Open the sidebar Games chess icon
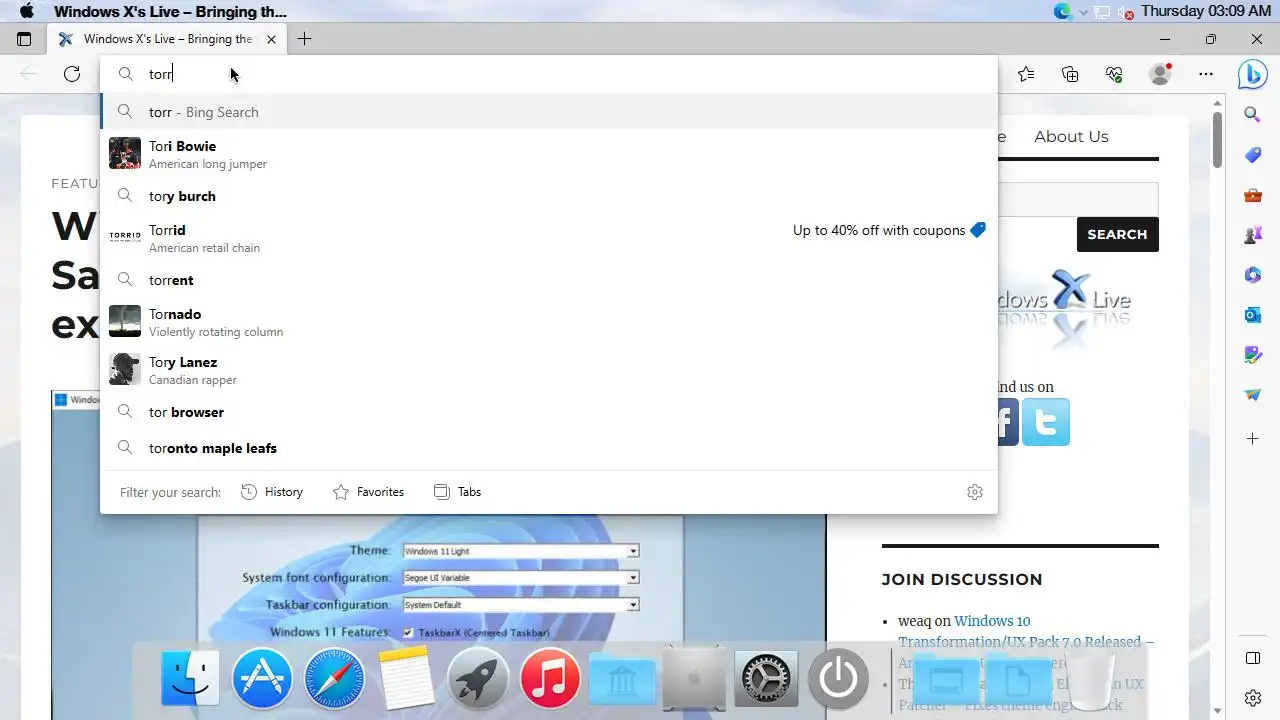 point(1252,236)
